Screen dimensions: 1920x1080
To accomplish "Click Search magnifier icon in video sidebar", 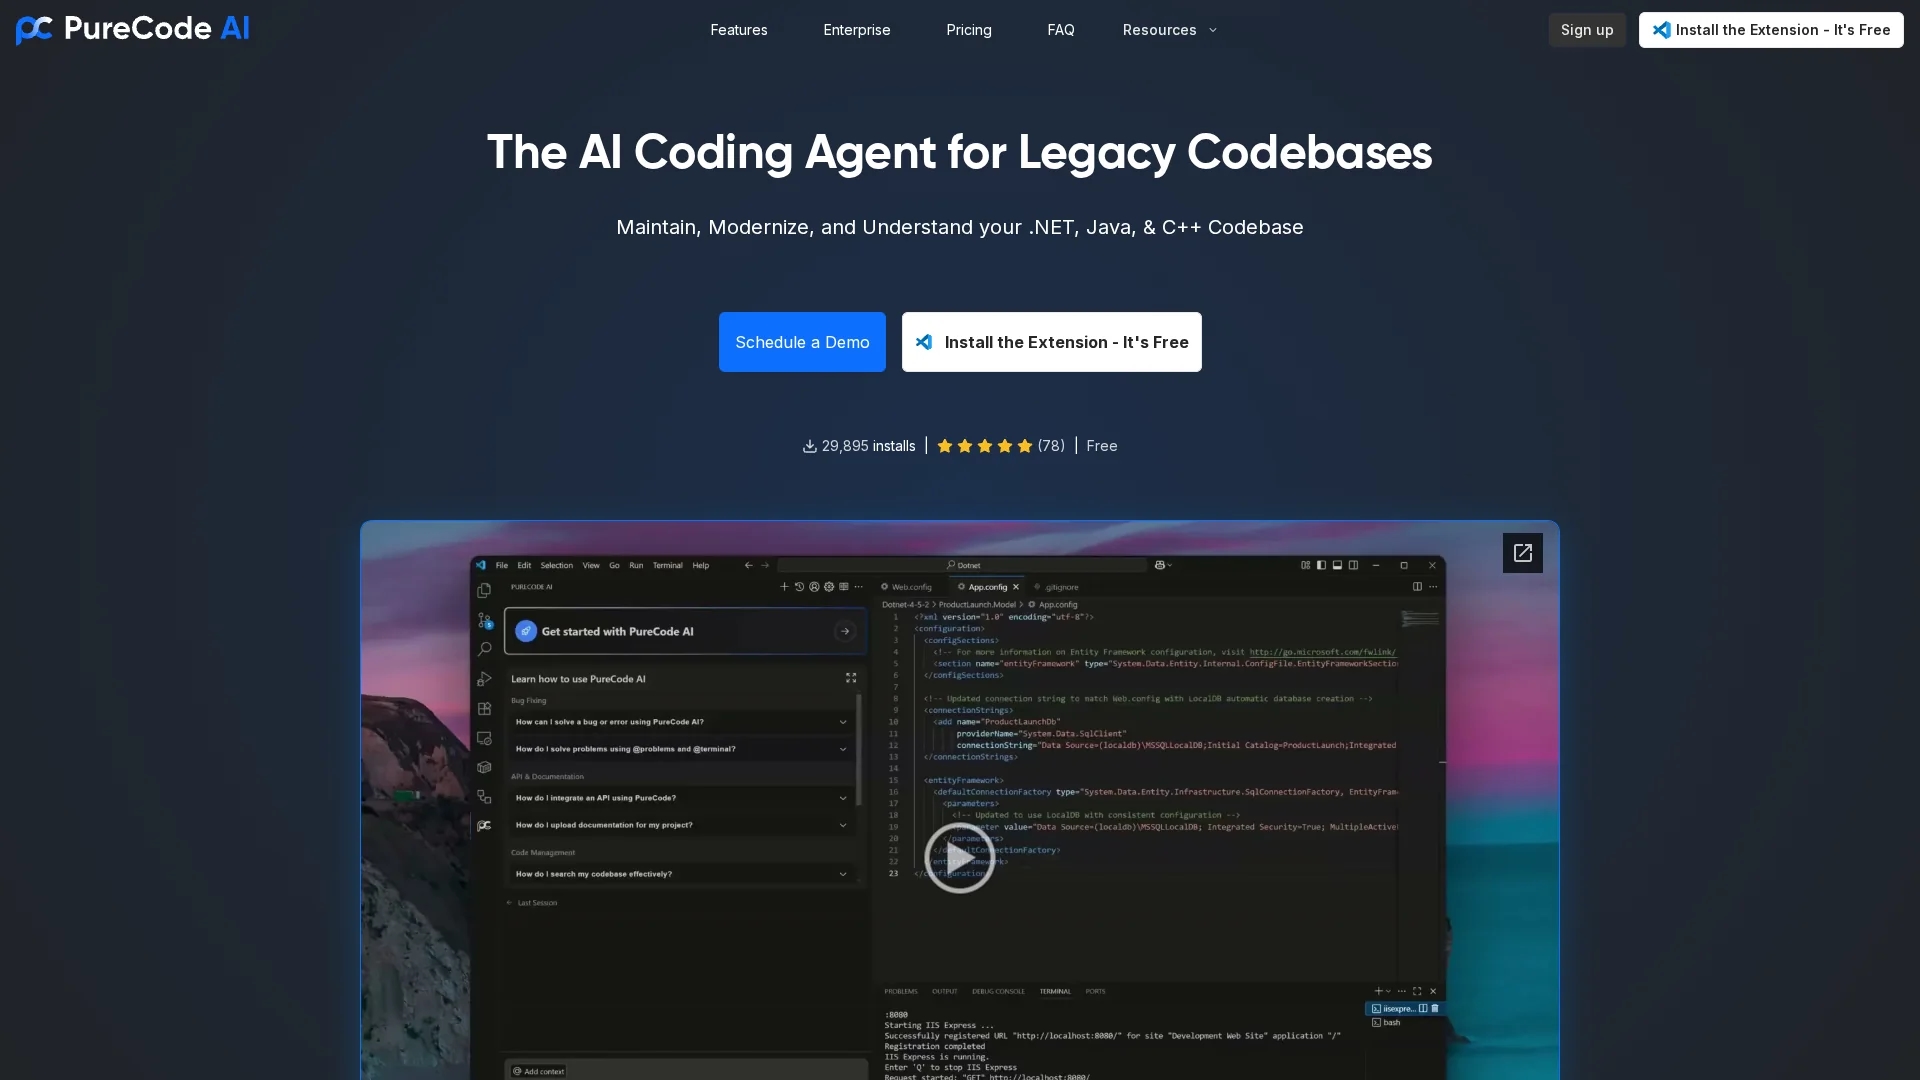I will point(484,649).
